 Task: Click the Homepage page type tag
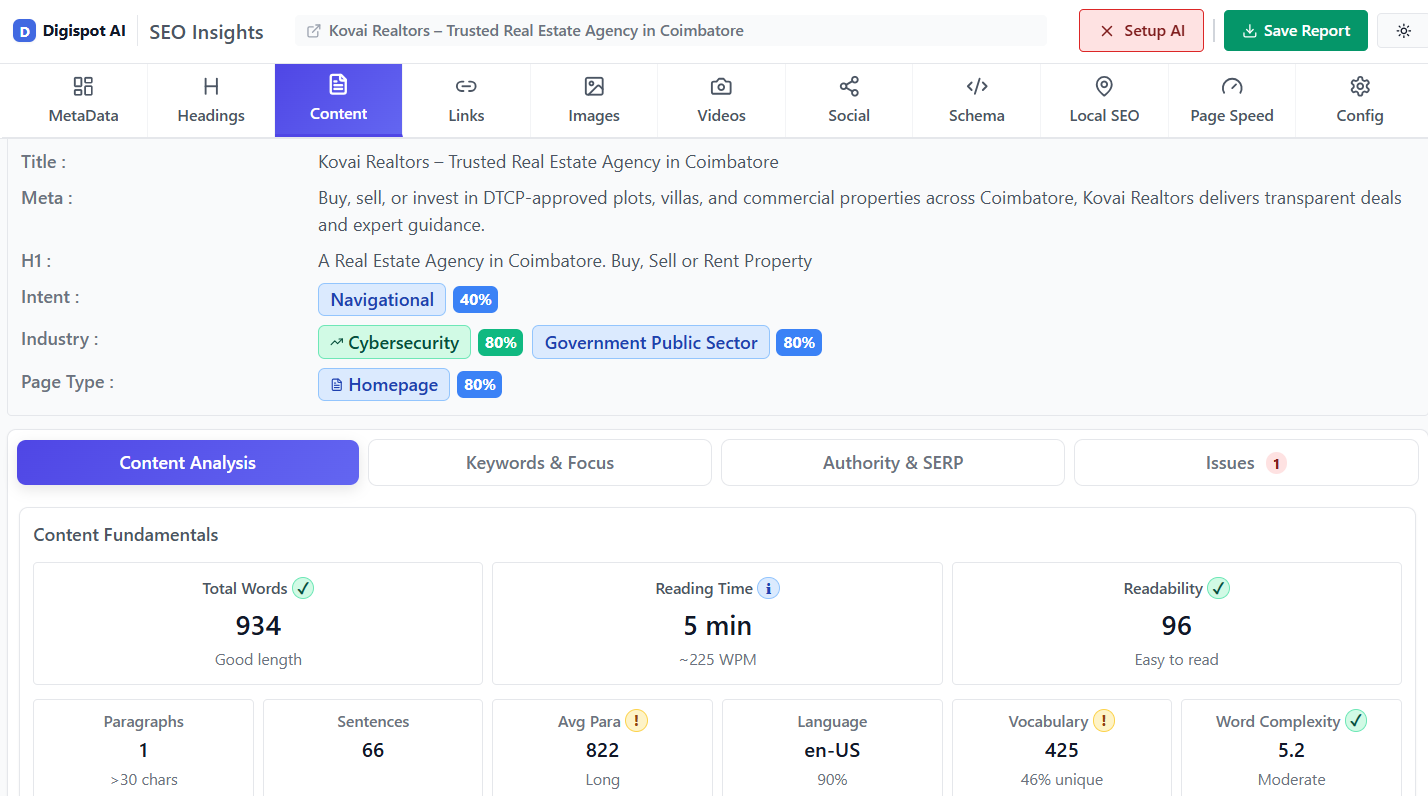[384, 385]
